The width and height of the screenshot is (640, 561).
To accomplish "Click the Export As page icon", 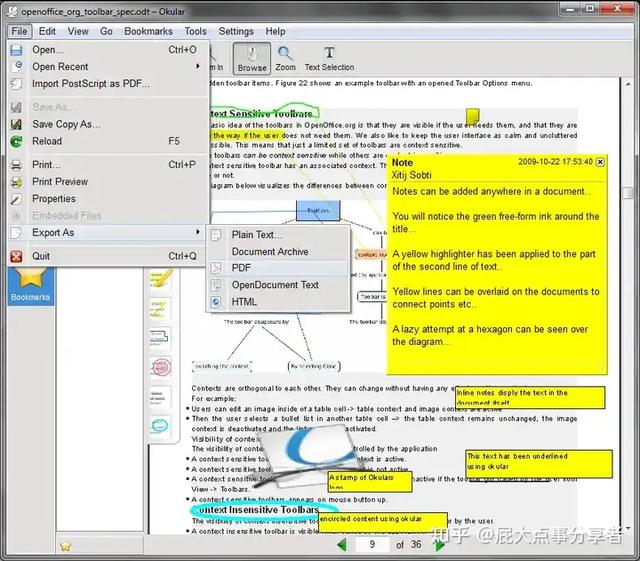I will tap(16, 233).
